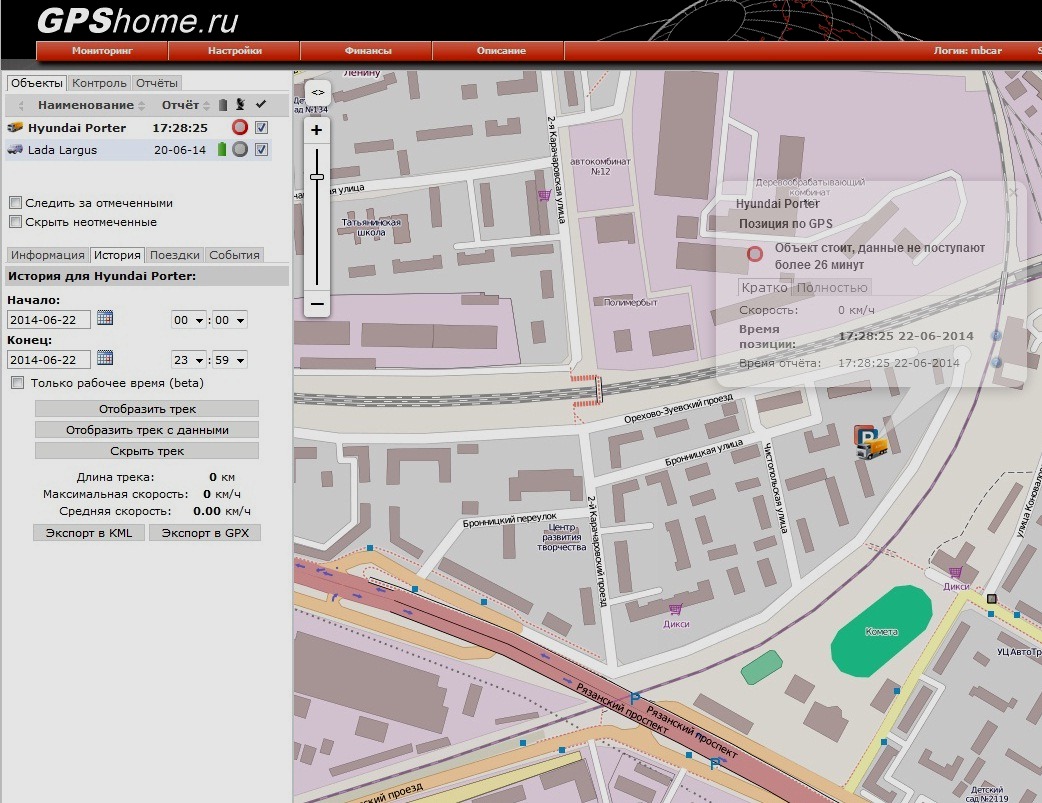Viewport: 1042px width, 803px height.
Task: Click the map zoom slider handle
Action: pos(317,177)
